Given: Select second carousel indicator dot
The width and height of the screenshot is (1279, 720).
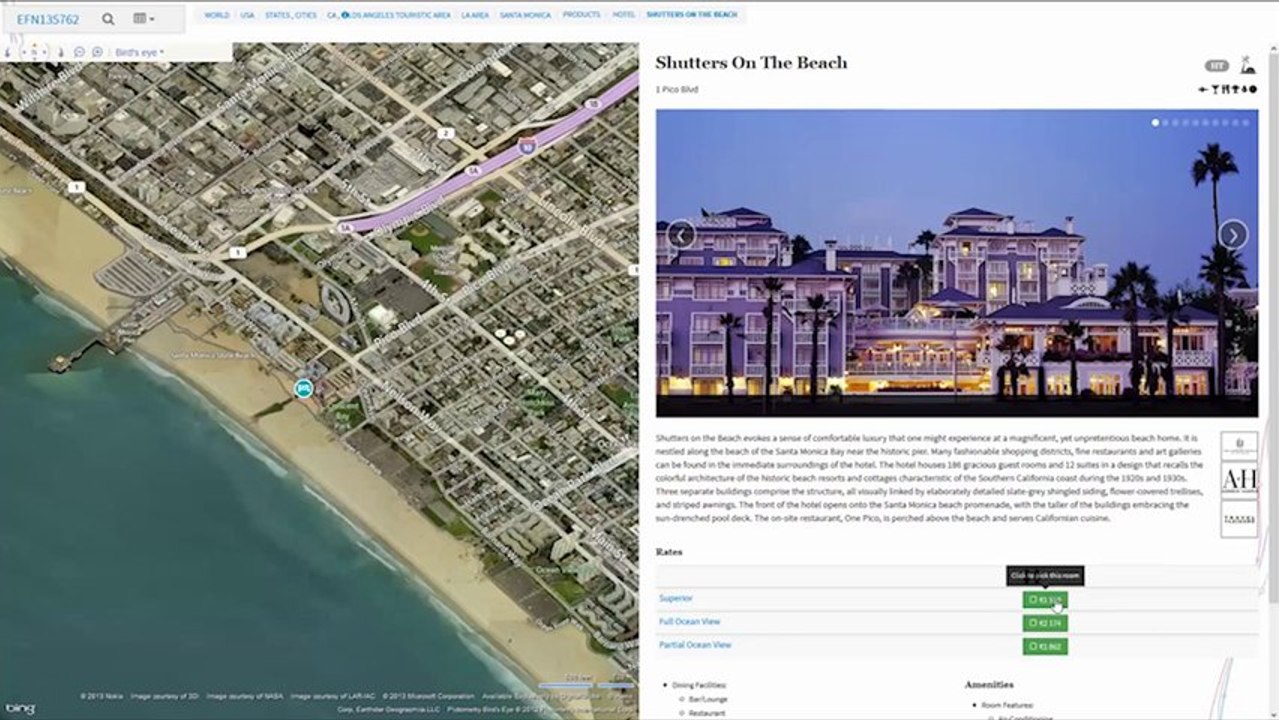Looking at the screenshot, I should [1165, 123].
